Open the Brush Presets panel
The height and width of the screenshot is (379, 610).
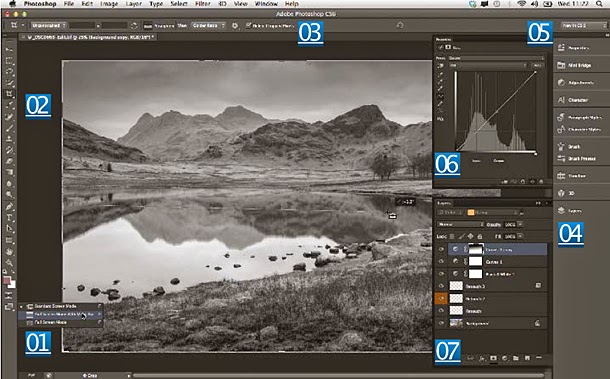pyautogui.click(x=581, y=159)
